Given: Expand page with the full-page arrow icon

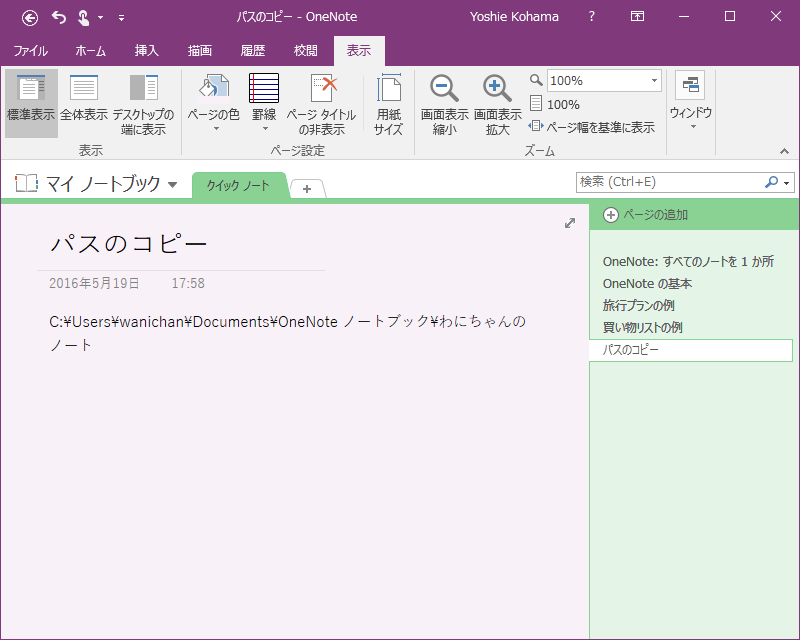Looking at the screenshot, I should [x=570, y=223].
